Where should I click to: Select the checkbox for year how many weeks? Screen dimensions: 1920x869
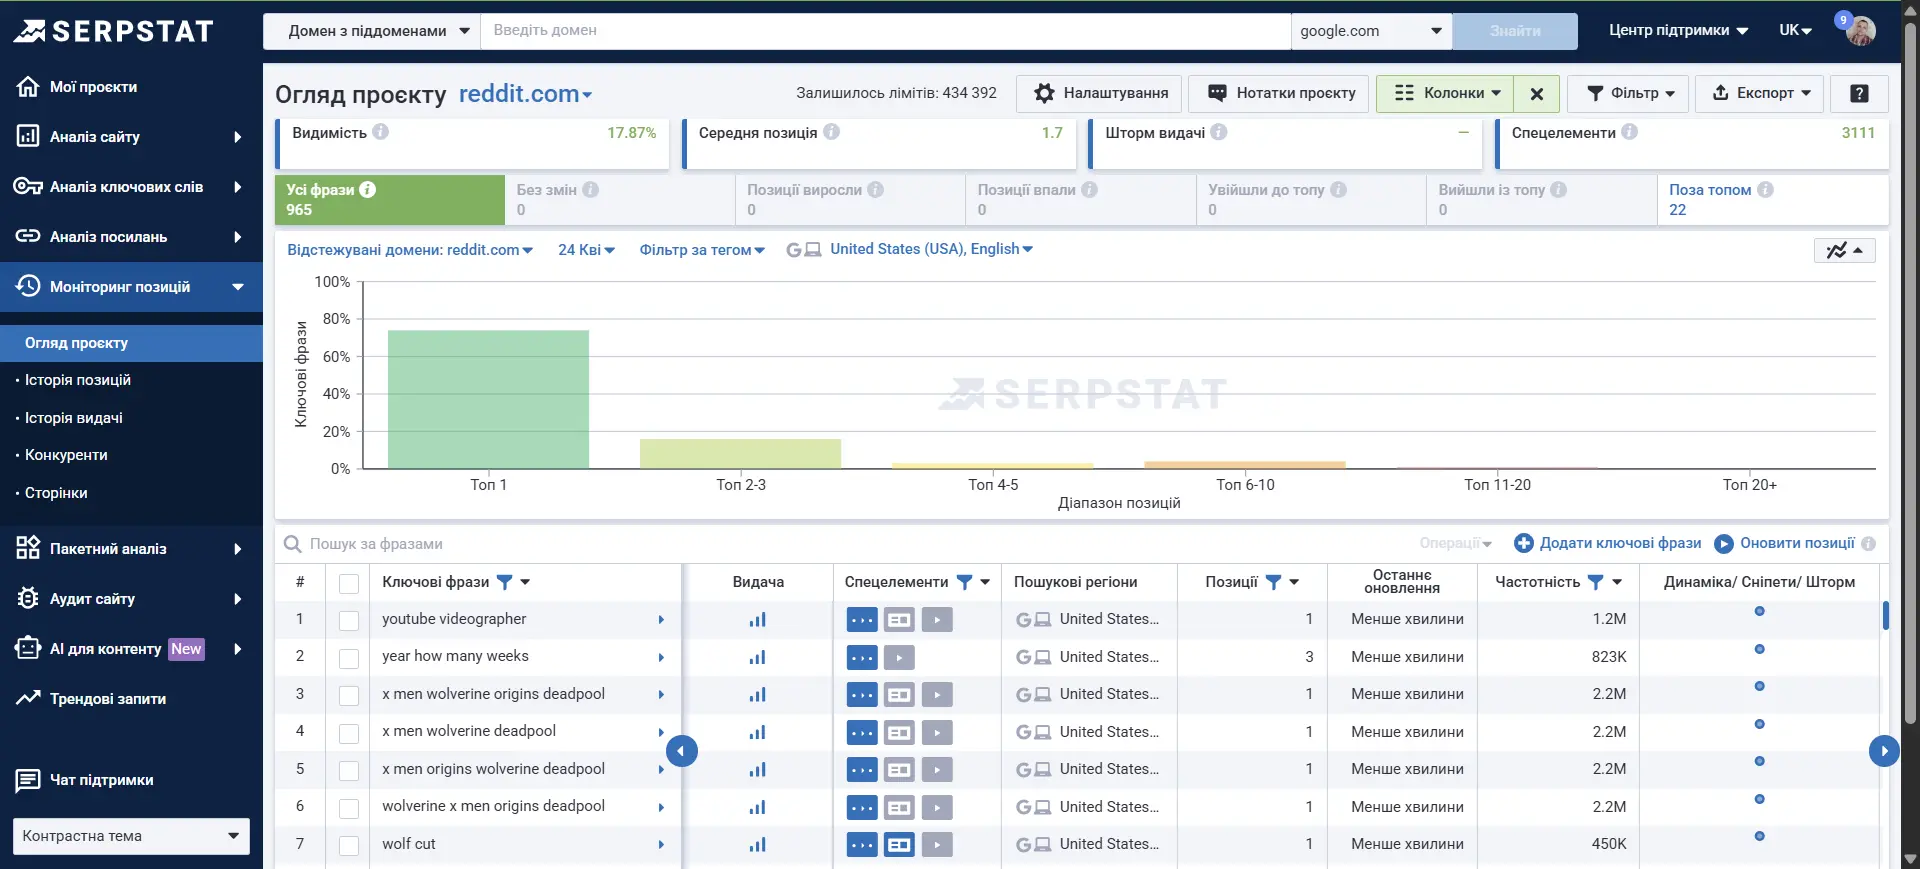349,658
